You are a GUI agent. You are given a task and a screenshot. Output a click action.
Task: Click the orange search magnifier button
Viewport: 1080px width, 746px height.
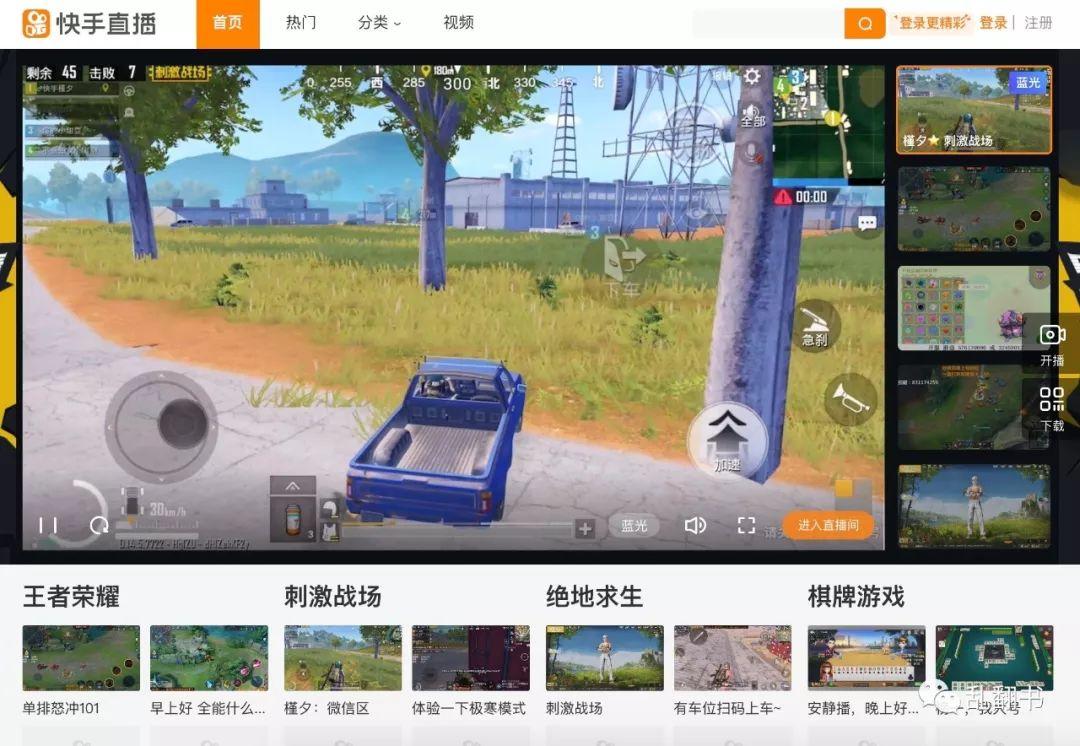tap(864, 23)
